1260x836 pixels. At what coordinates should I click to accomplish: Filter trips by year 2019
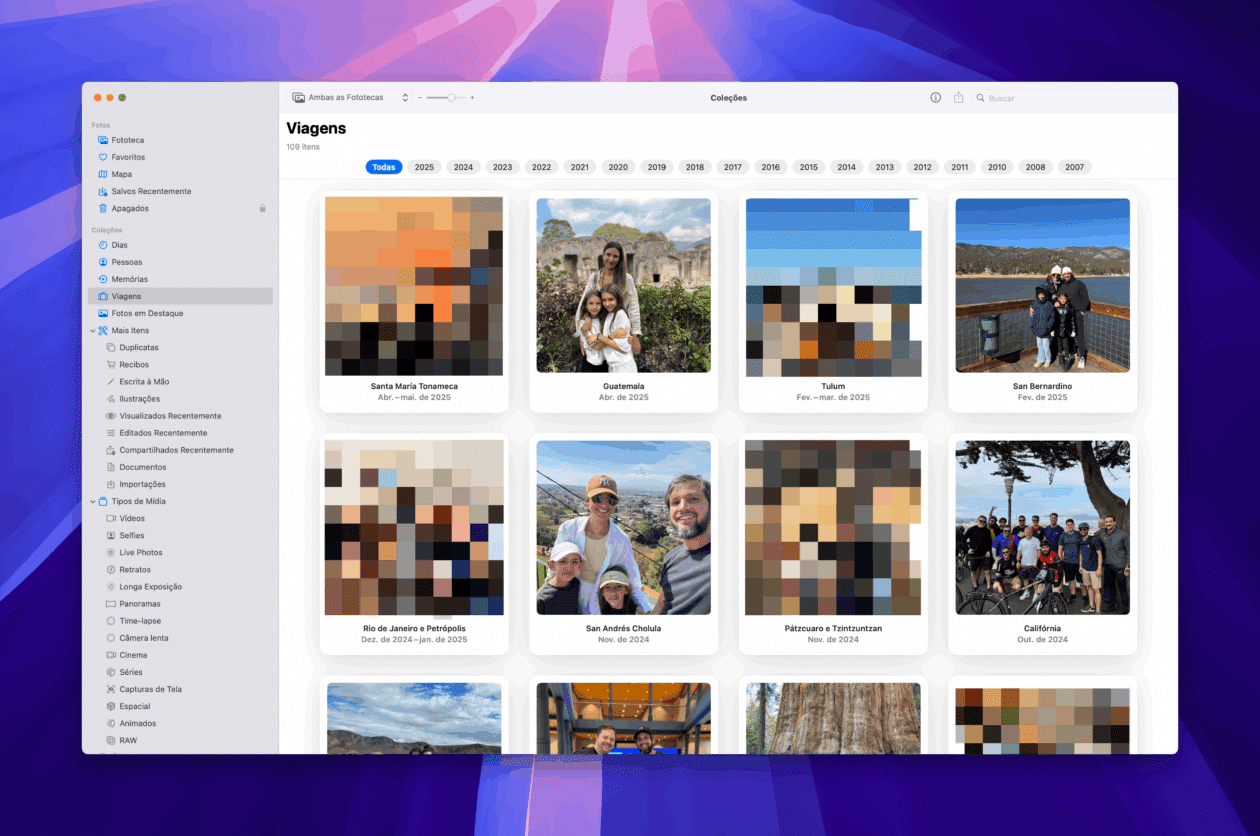(657, 167)
